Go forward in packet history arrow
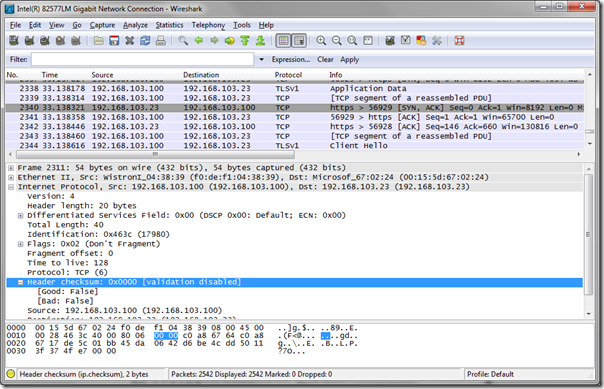The width and height of the screenshot is (604, 389). point(214,40)
